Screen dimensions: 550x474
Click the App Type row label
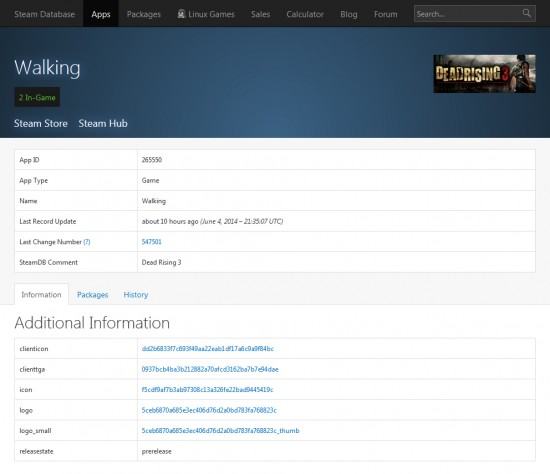[34, 180]
